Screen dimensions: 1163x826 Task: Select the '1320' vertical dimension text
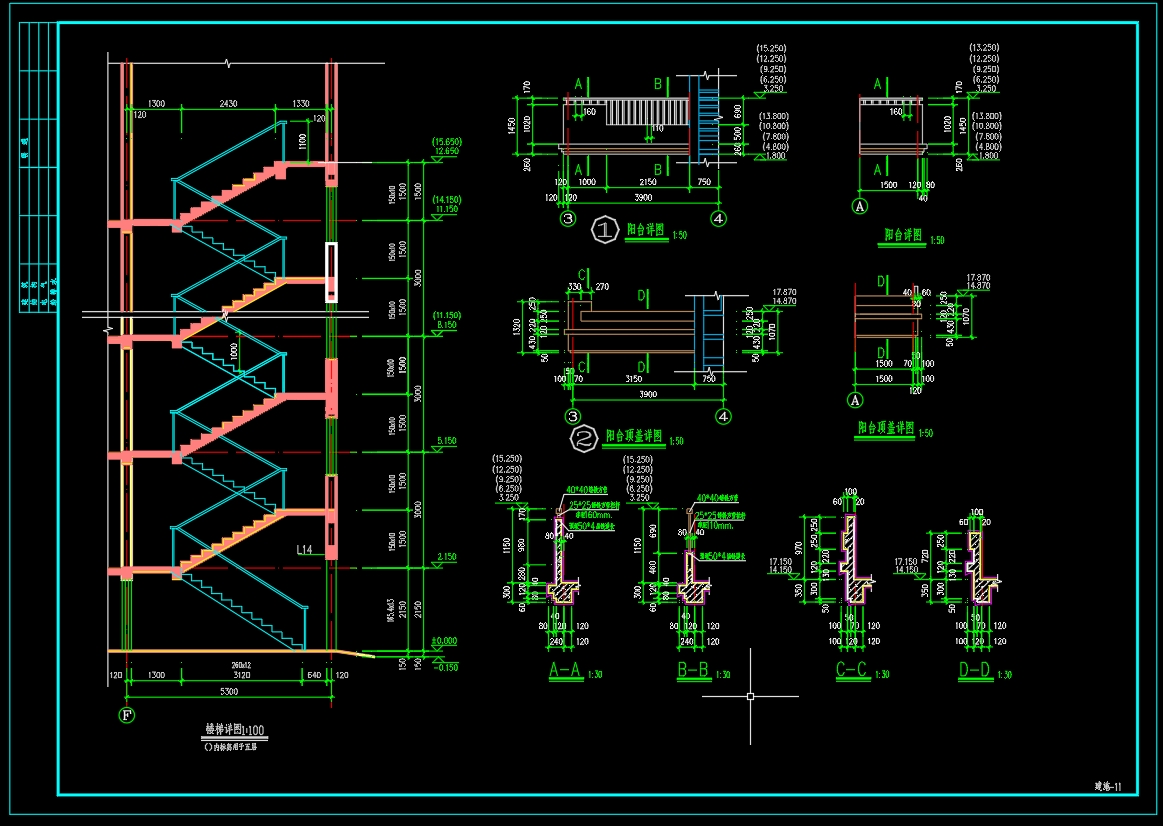pyautogui.click(x=517, y=327)
